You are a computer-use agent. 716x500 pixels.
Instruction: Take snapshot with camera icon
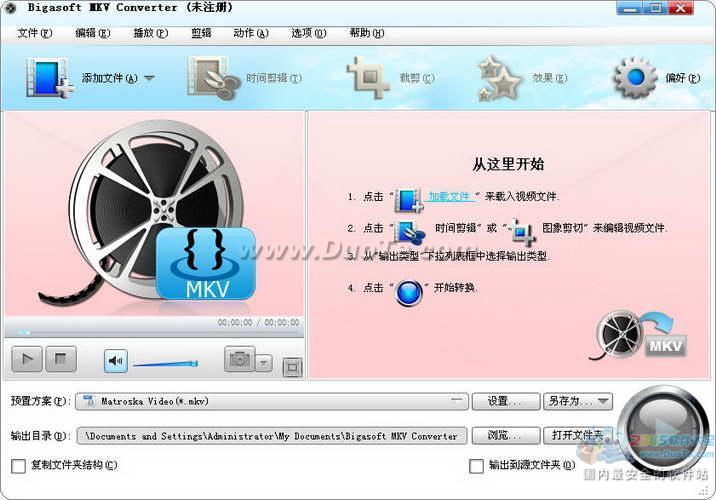[x=239, y=359]
